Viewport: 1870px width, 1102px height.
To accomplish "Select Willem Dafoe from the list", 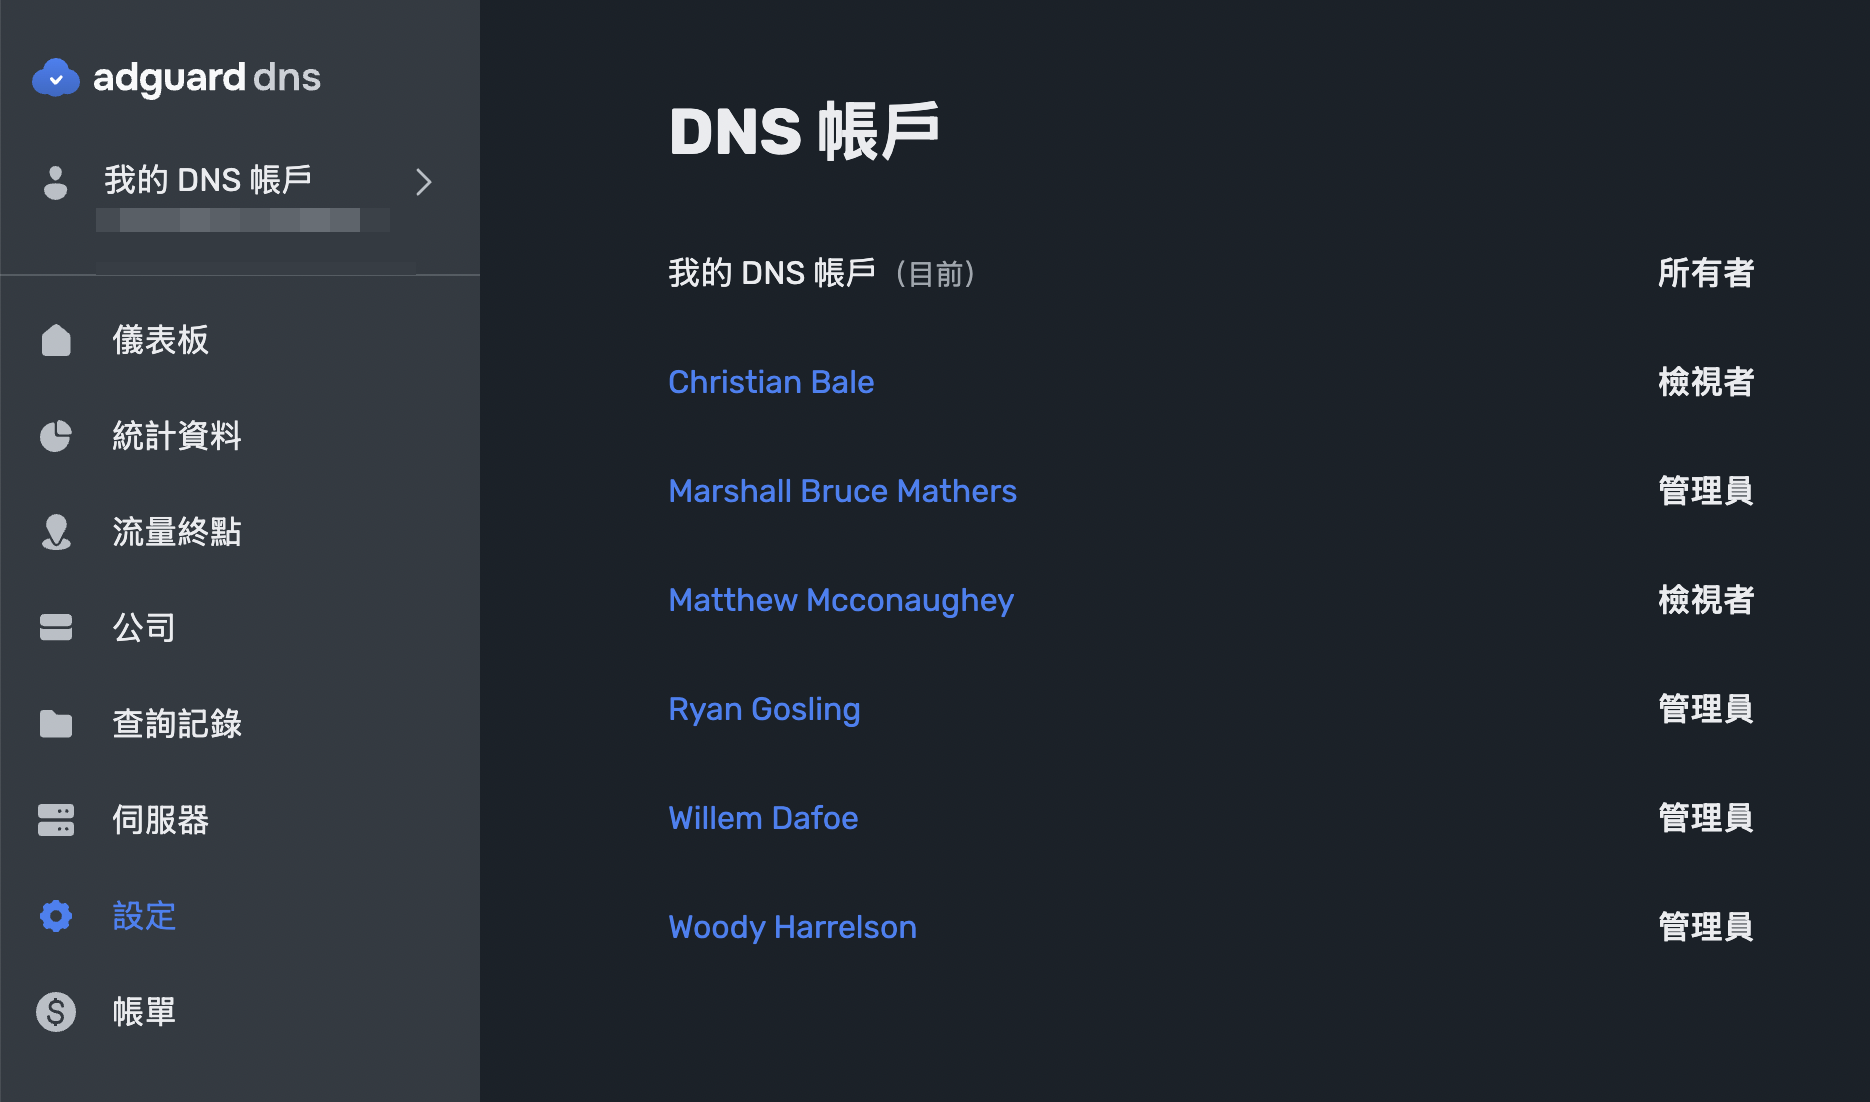I will (763, 817).
